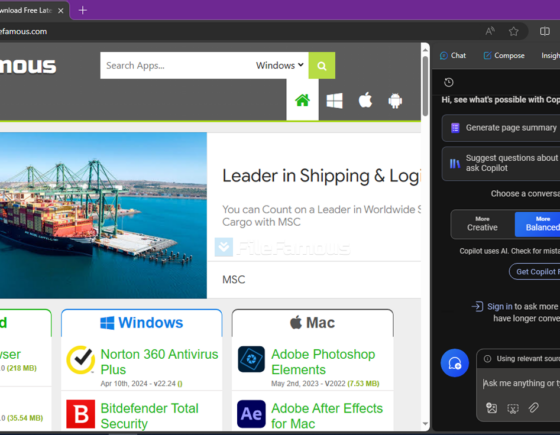Select More Creative conversation style
Viewport: 560px width, 435px height.
click(x=482, y=224)
